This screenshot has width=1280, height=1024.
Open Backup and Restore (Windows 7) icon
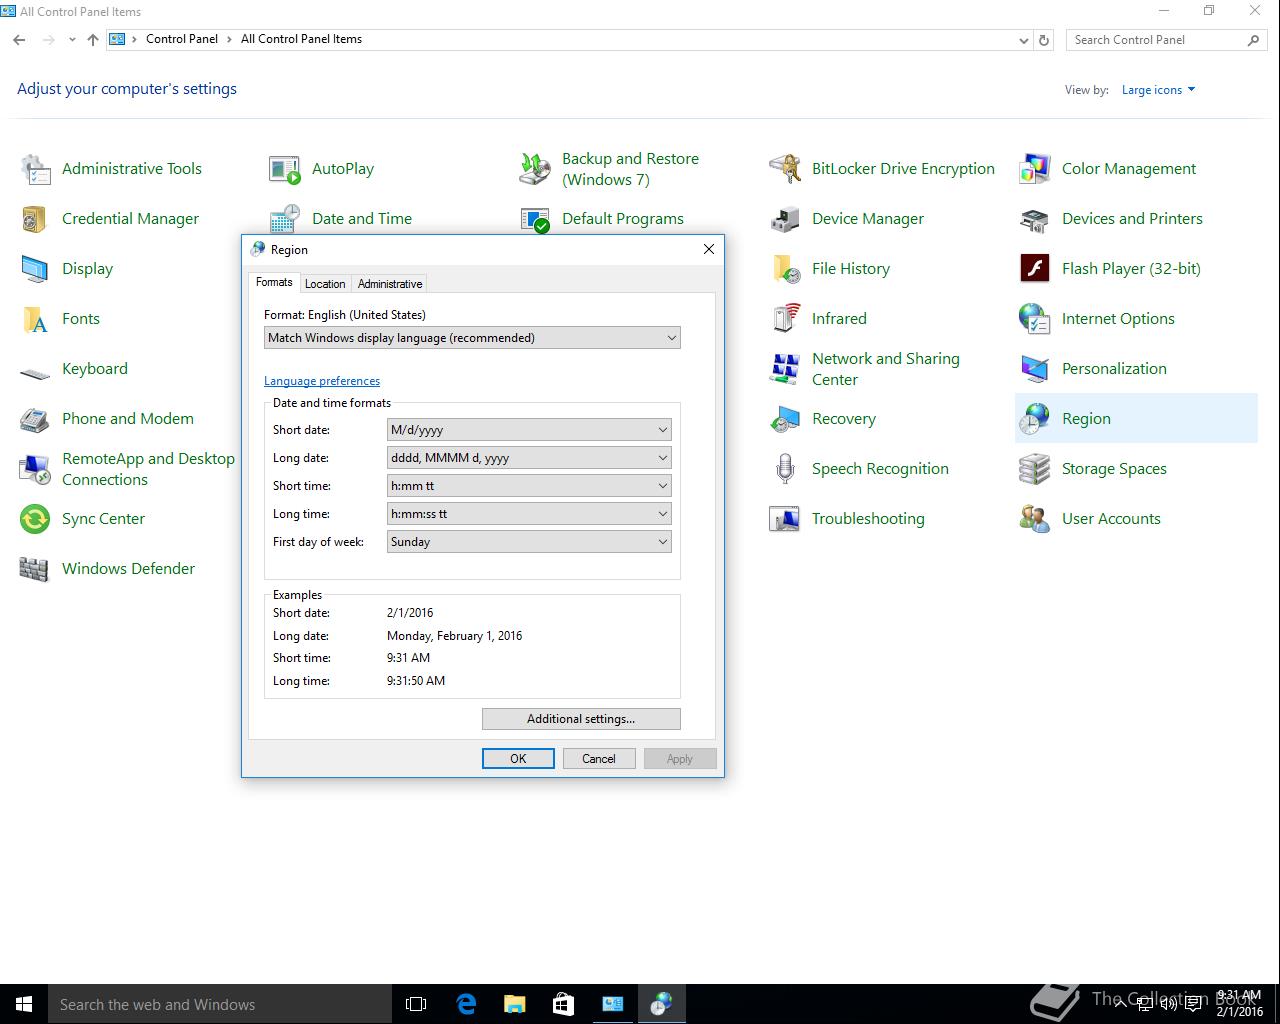pyautogui.click(x=535, y=169)
